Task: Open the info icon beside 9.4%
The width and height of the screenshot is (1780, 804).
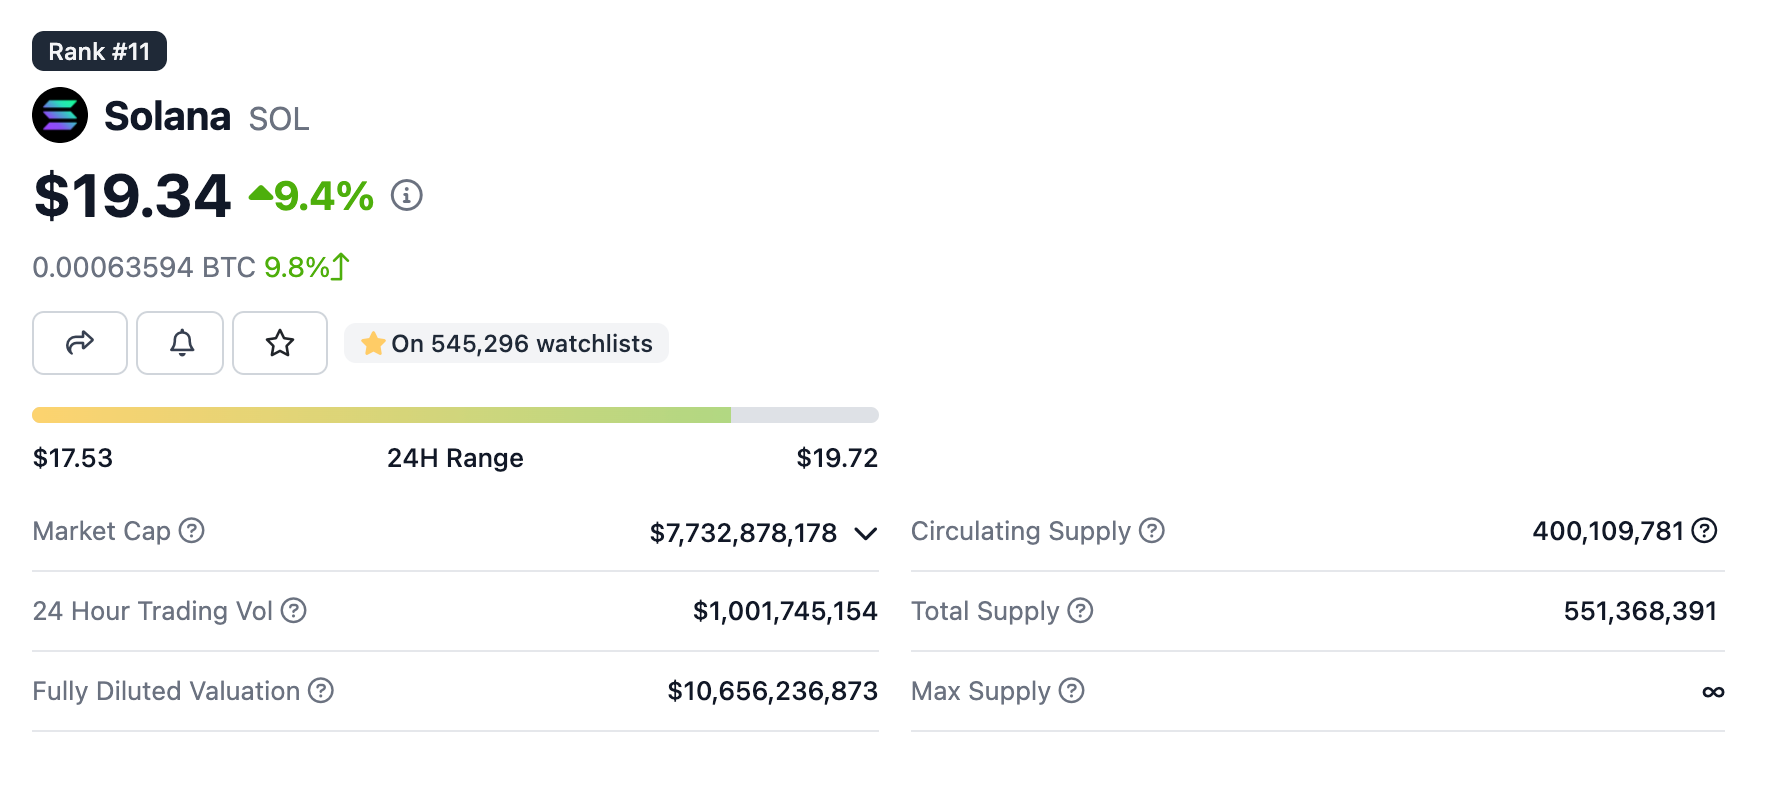Action: pyautogui.click(x=406, y=195)
